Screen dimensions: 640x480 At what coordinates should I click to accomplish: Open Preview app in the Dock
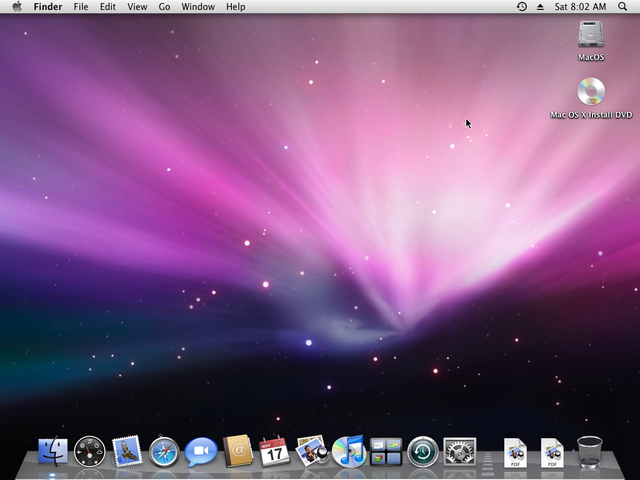coord(312,451)
